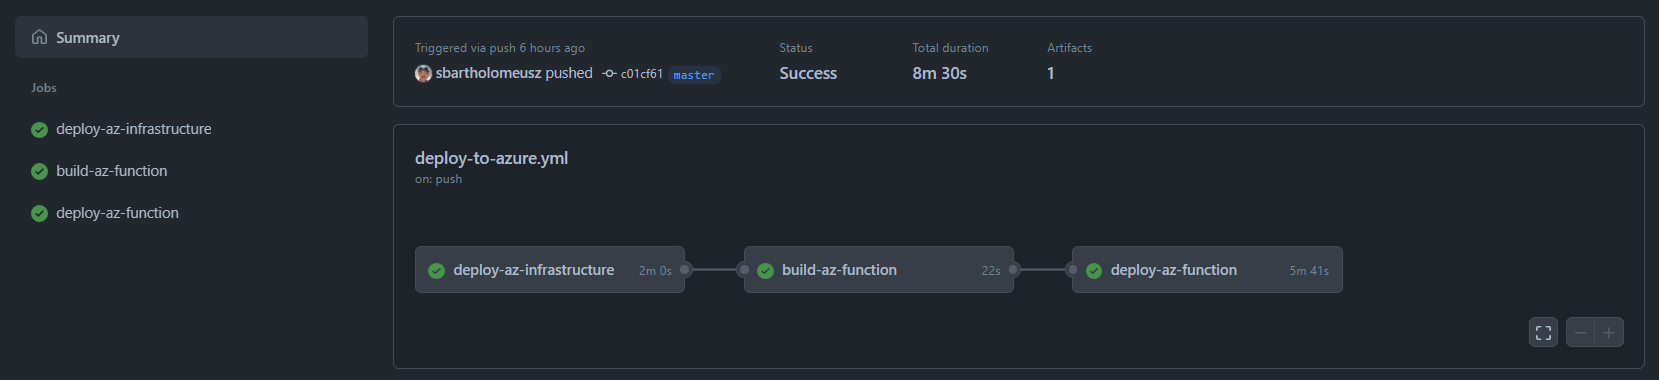Click sbartholomeusz user avatar
Screen dimensions: 1659x380
(423, 73)
